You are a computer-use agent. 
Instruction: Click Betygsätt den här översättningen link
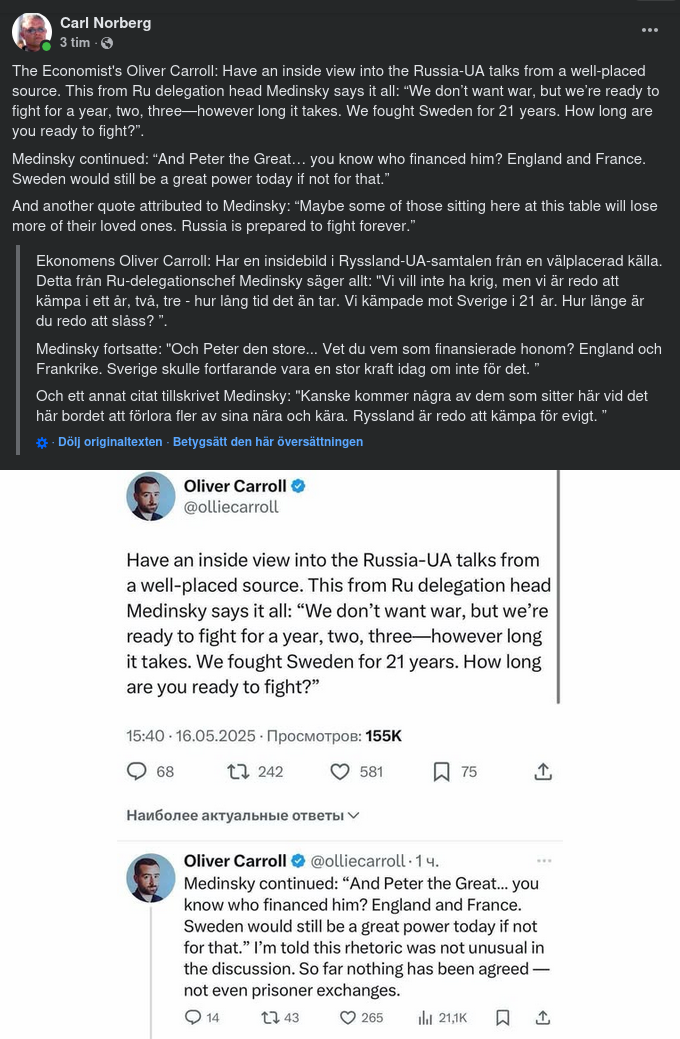tap(268, 442)
